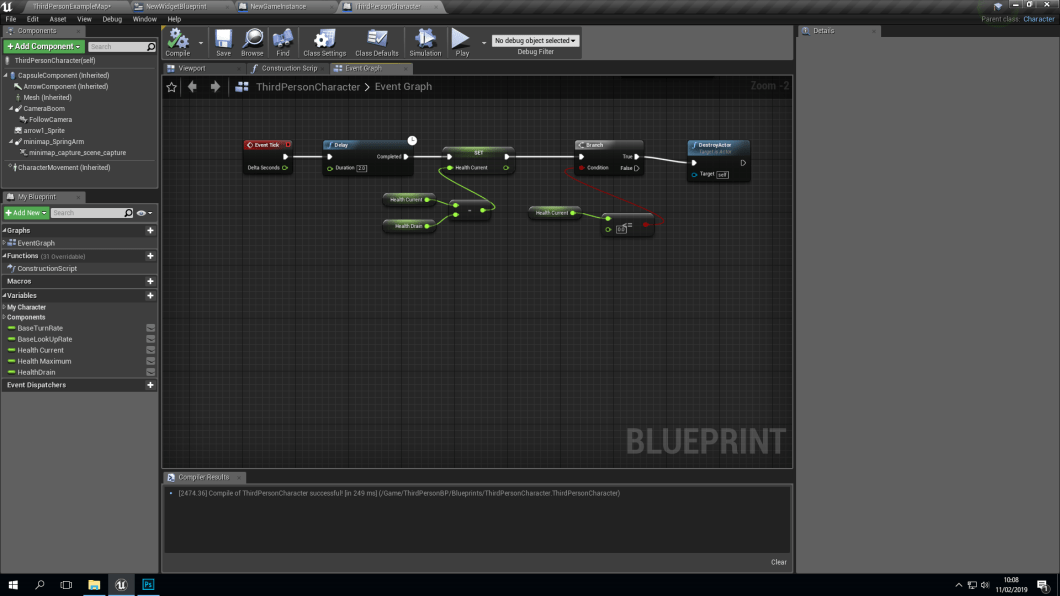Favorite this graph with star icon

(172, 86)
